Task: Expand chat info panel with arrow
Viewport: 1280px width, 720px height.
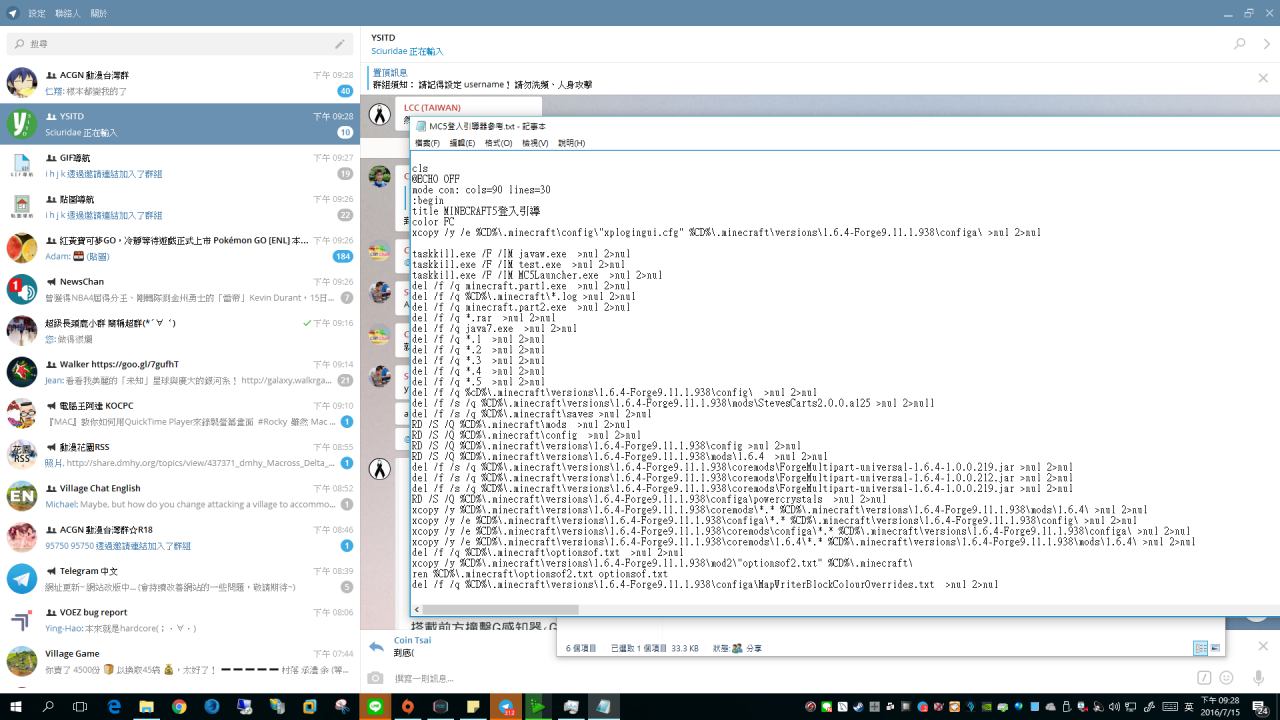Action: [1267, 44]
